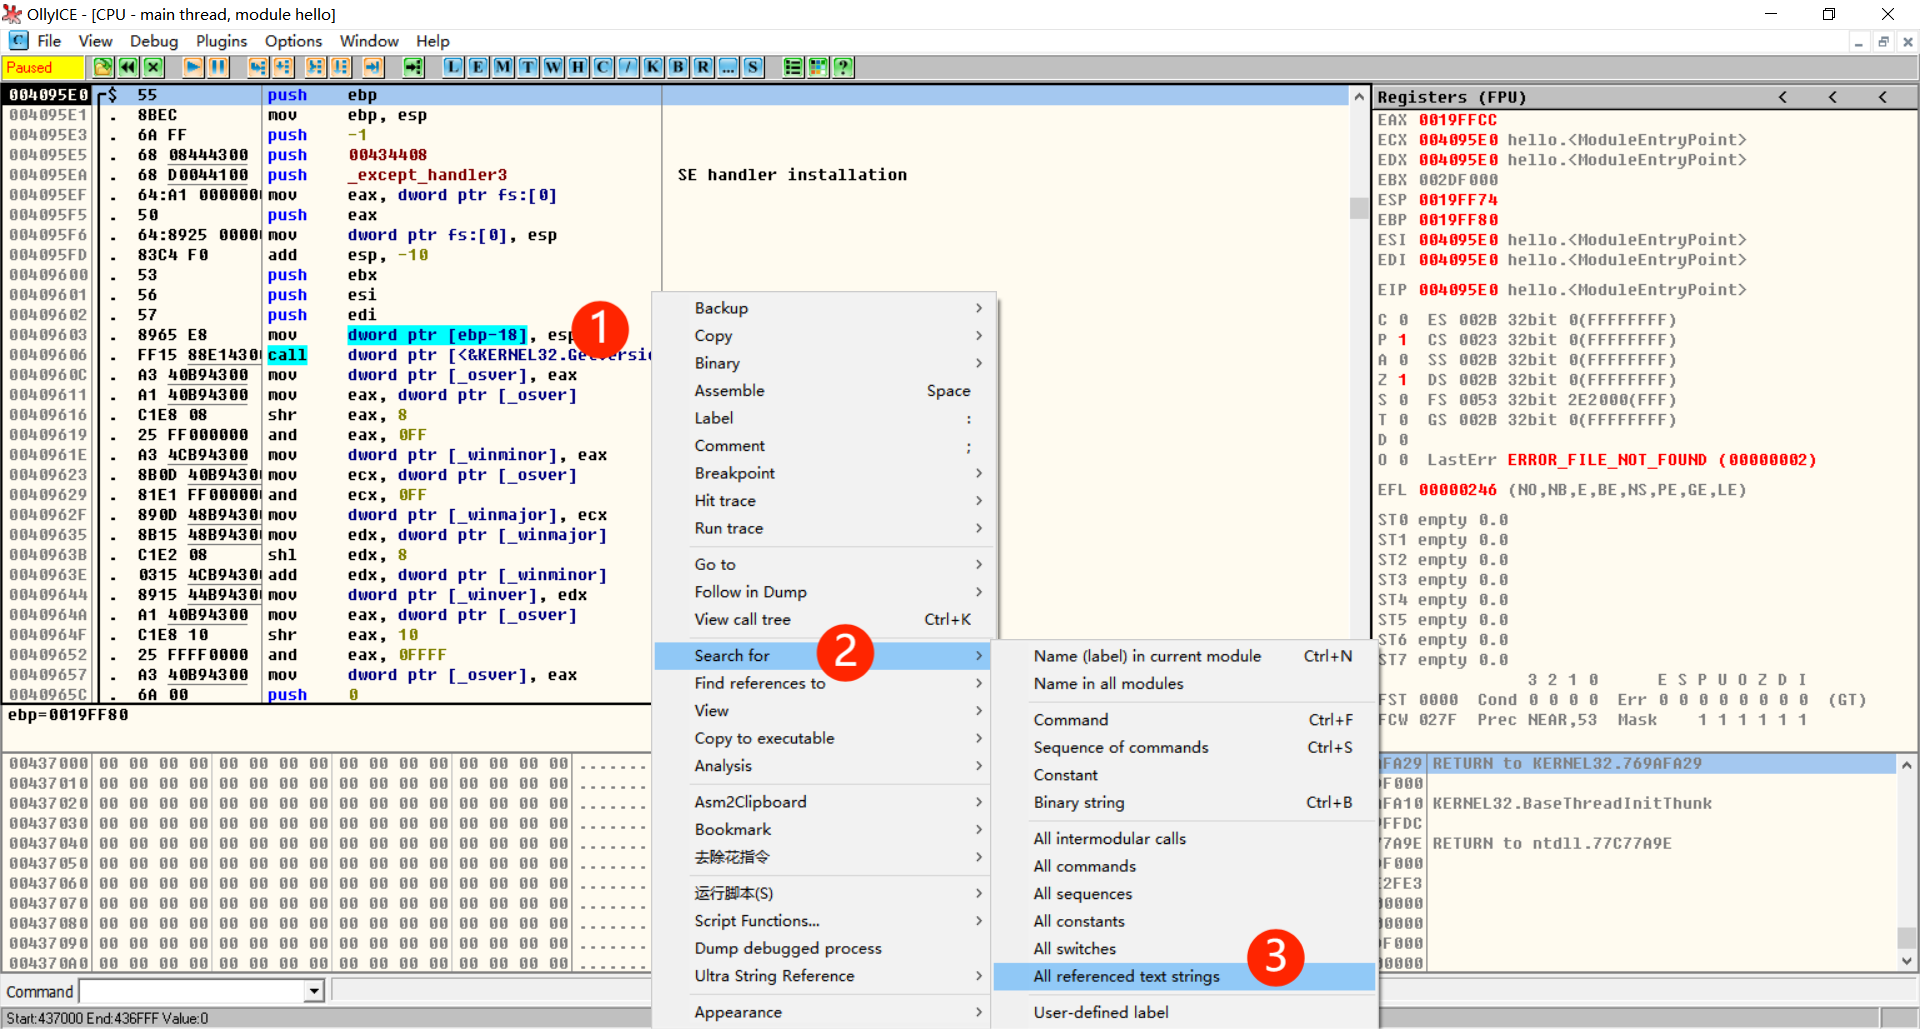Toggle the C flag value in registers

(x=1402, y=320)
